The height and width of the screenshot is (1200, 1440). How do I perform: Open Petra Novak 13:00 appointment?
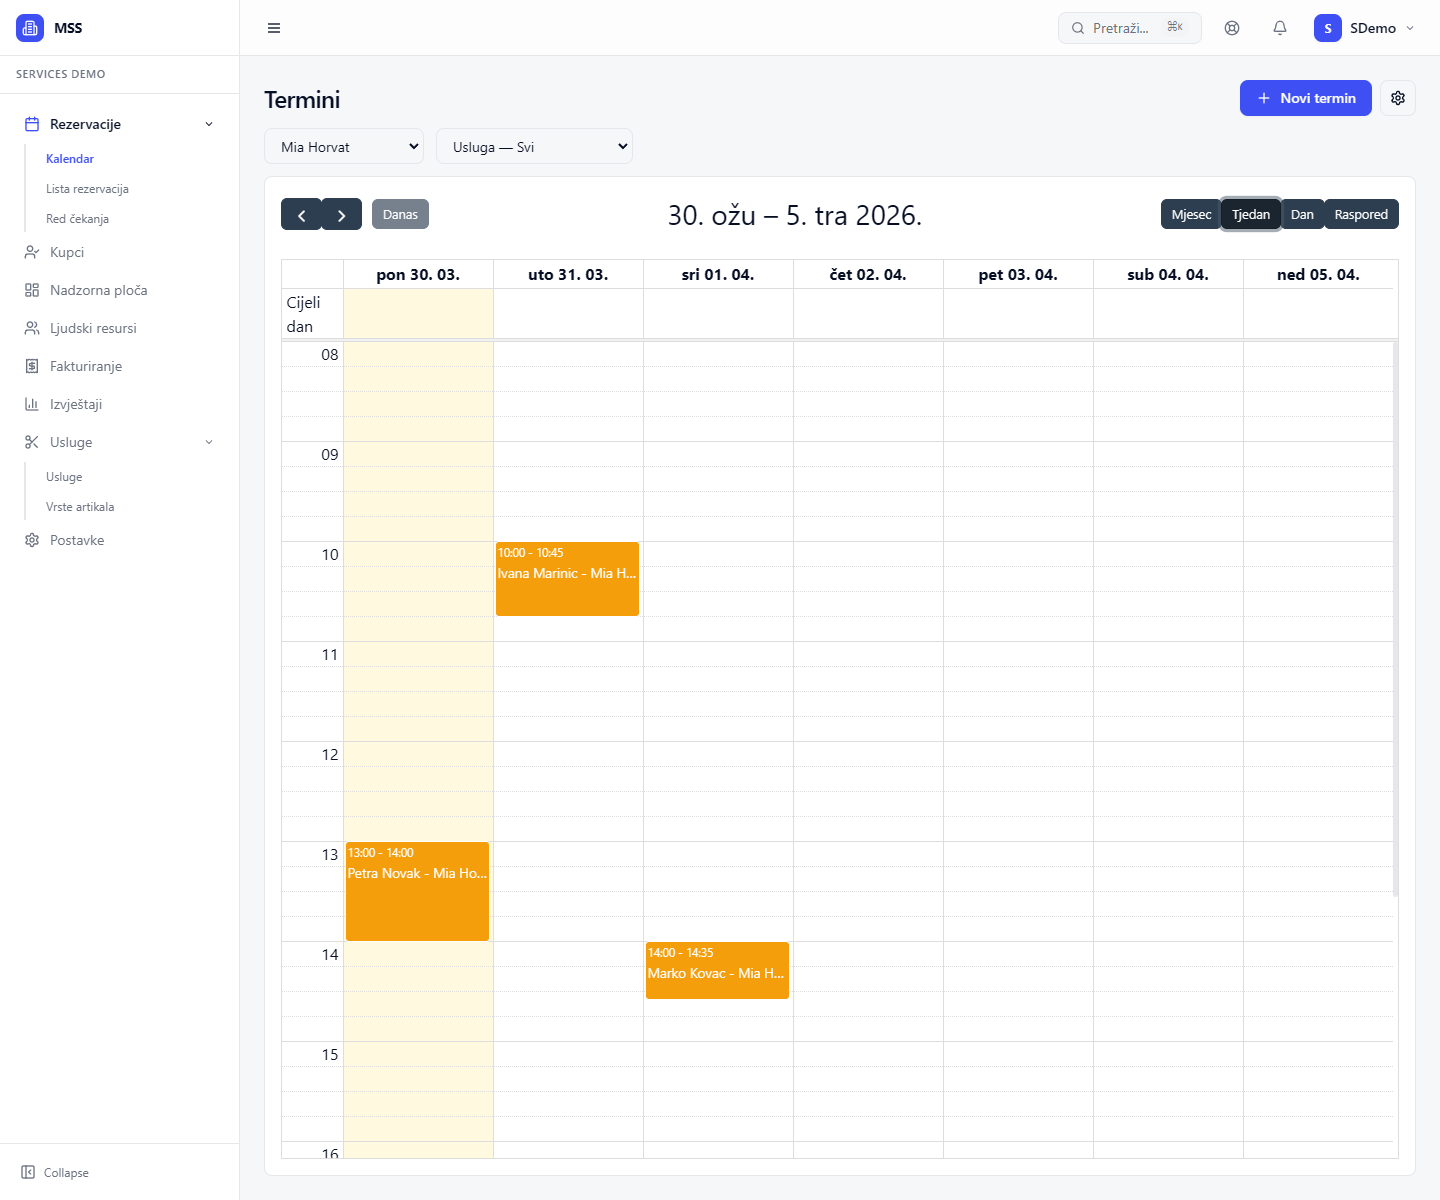coord(417,892)
